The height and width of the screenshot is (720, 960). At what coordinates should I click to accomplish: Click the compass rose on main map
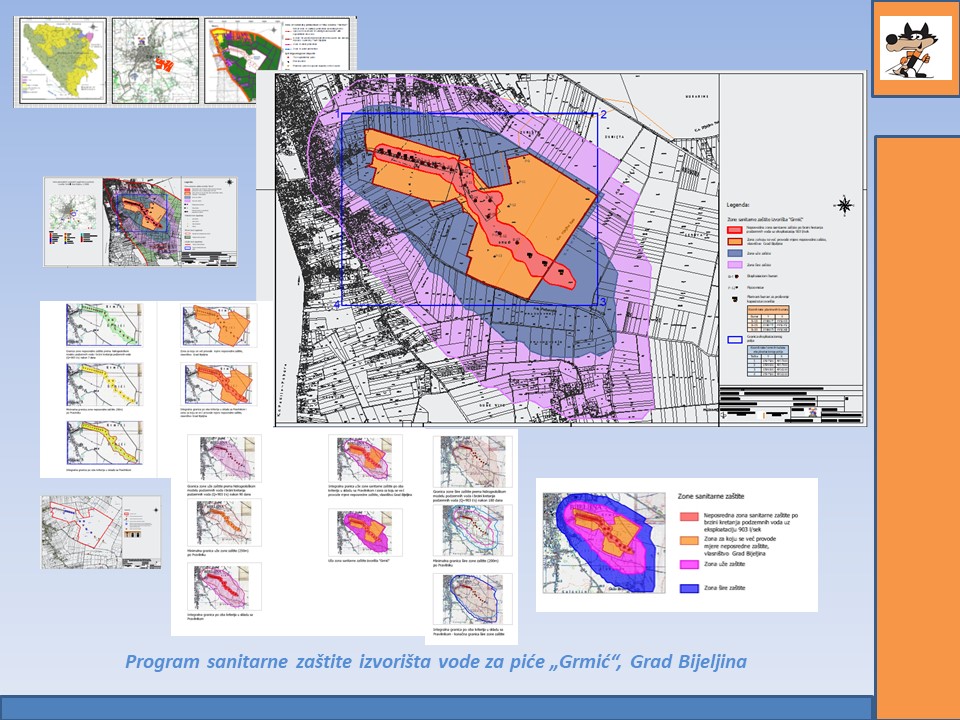point(844,206)
